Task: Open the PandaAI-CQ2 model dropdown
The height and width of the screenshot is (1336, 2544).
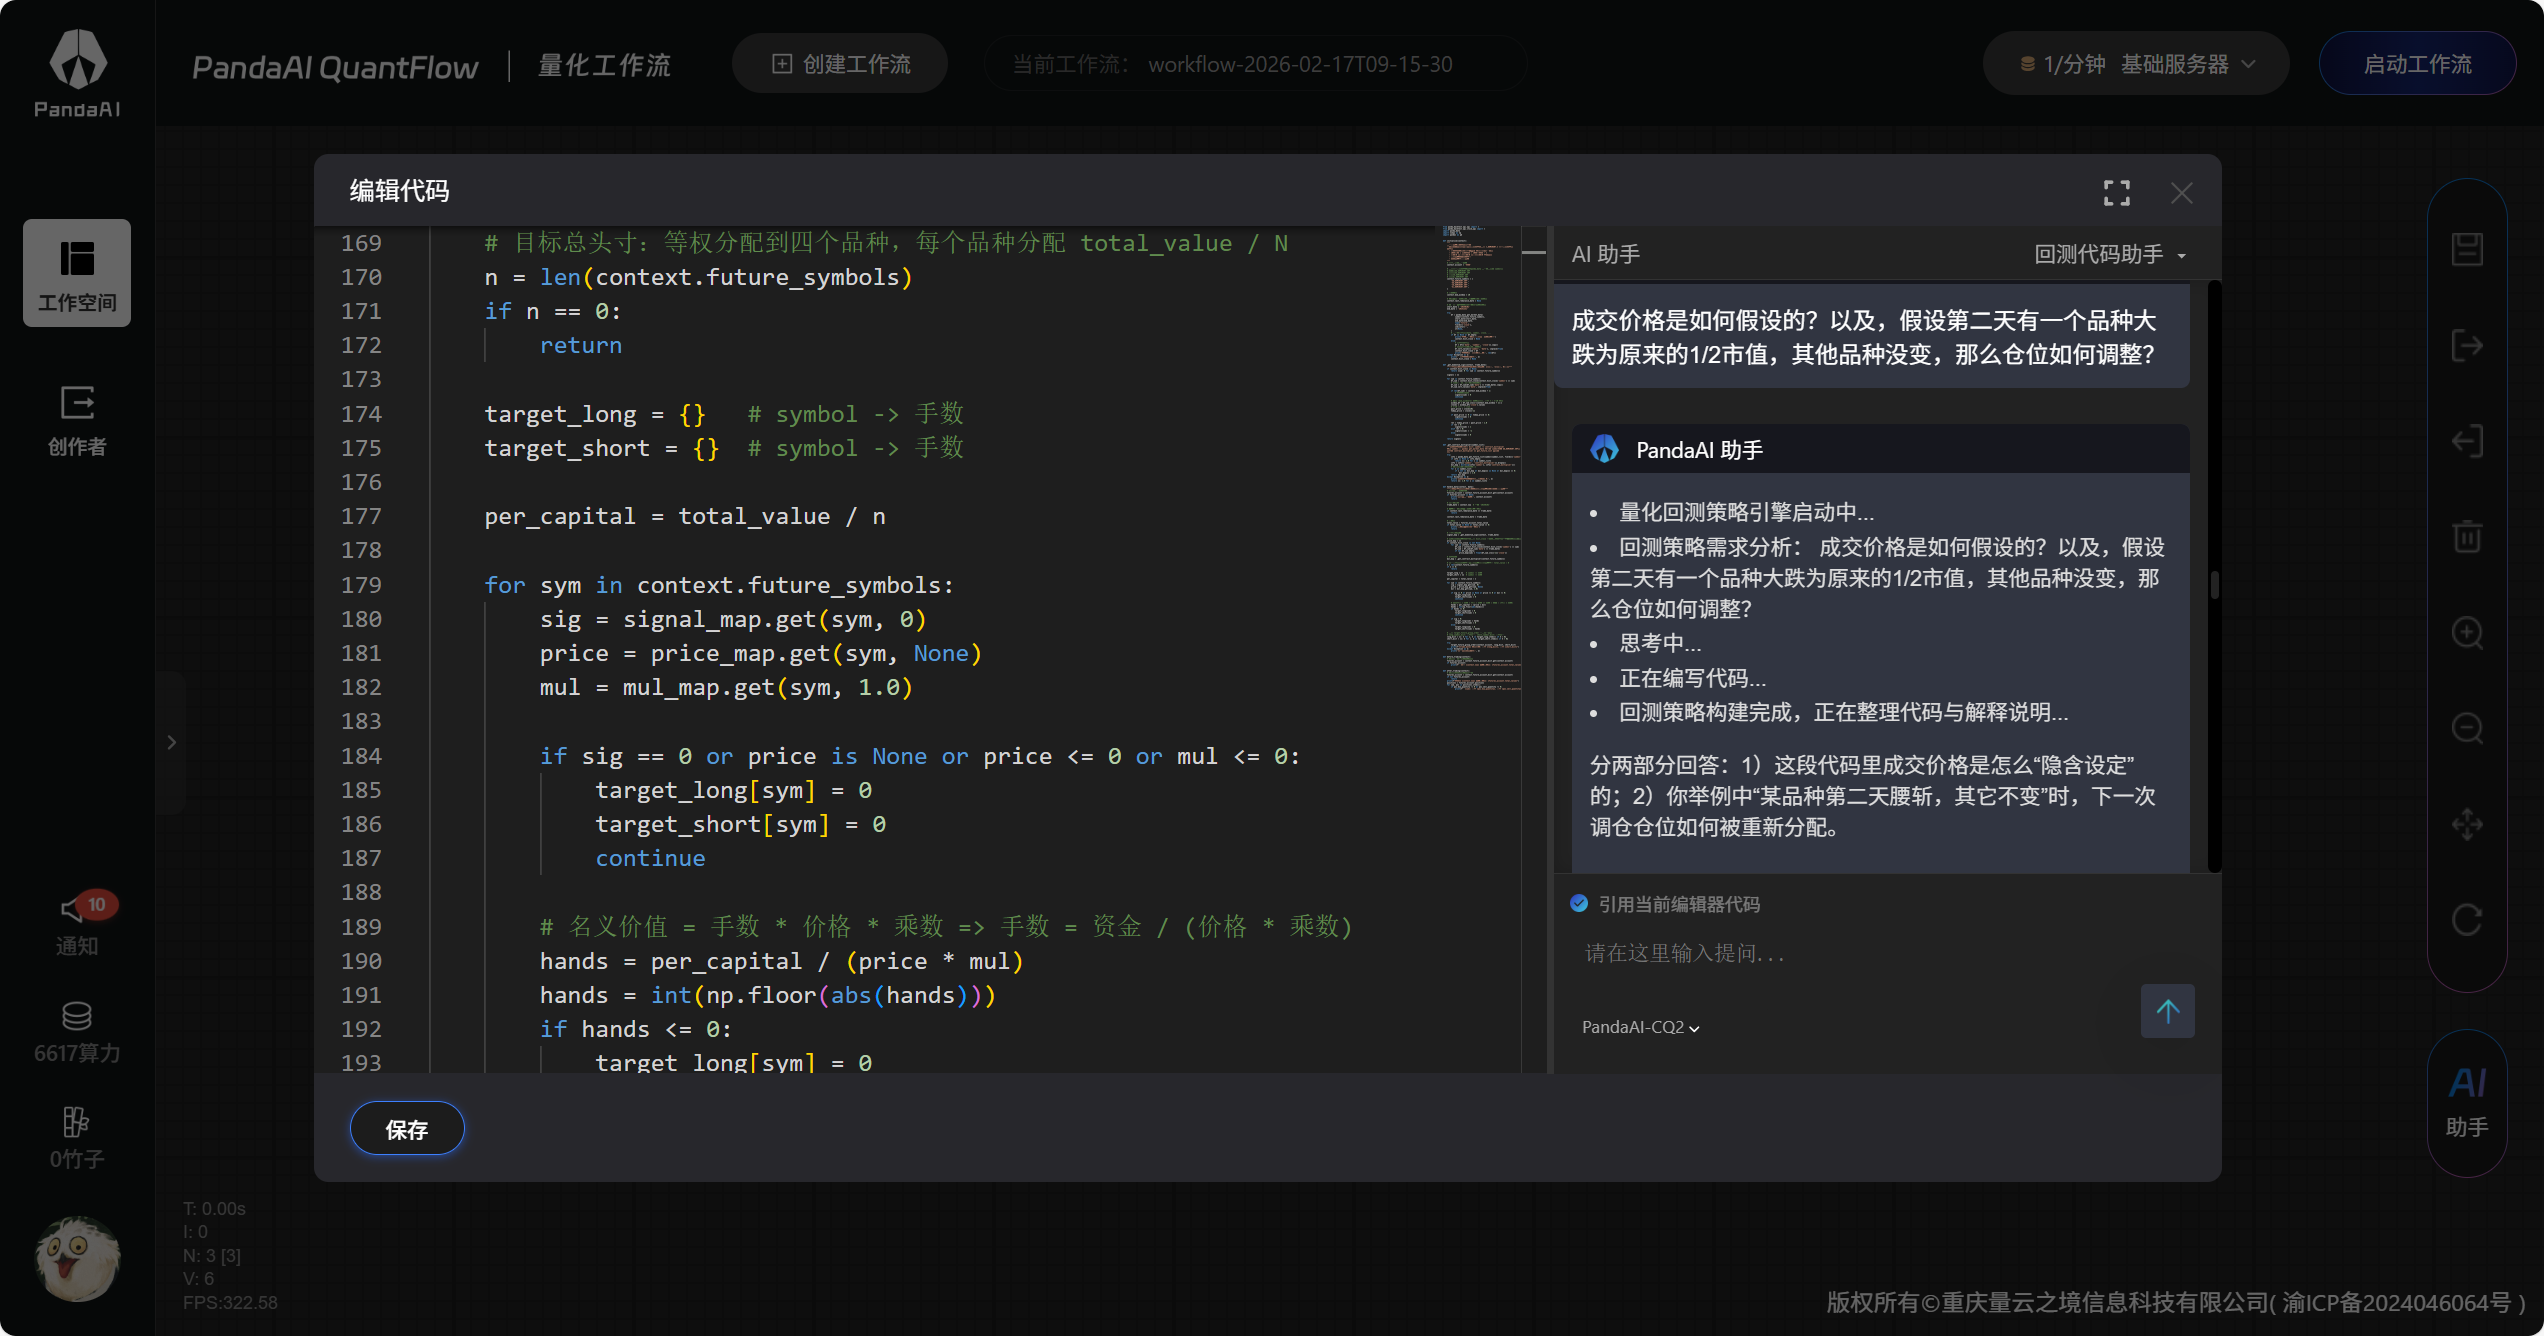Action: (1640, 1027)
